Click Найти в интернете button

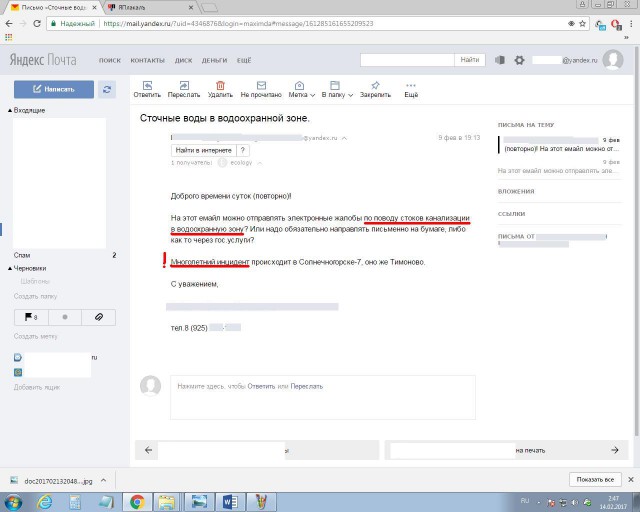point(203,150)
